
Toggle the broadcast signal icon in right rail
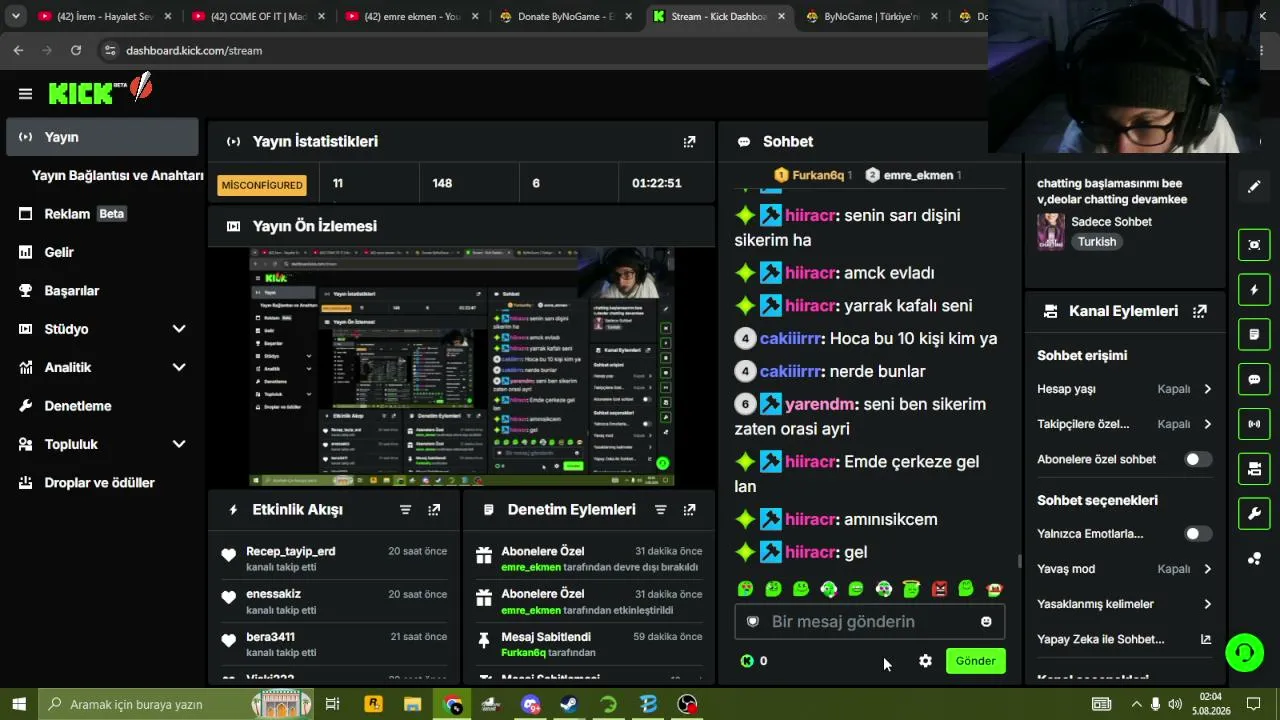(1254, 424)
